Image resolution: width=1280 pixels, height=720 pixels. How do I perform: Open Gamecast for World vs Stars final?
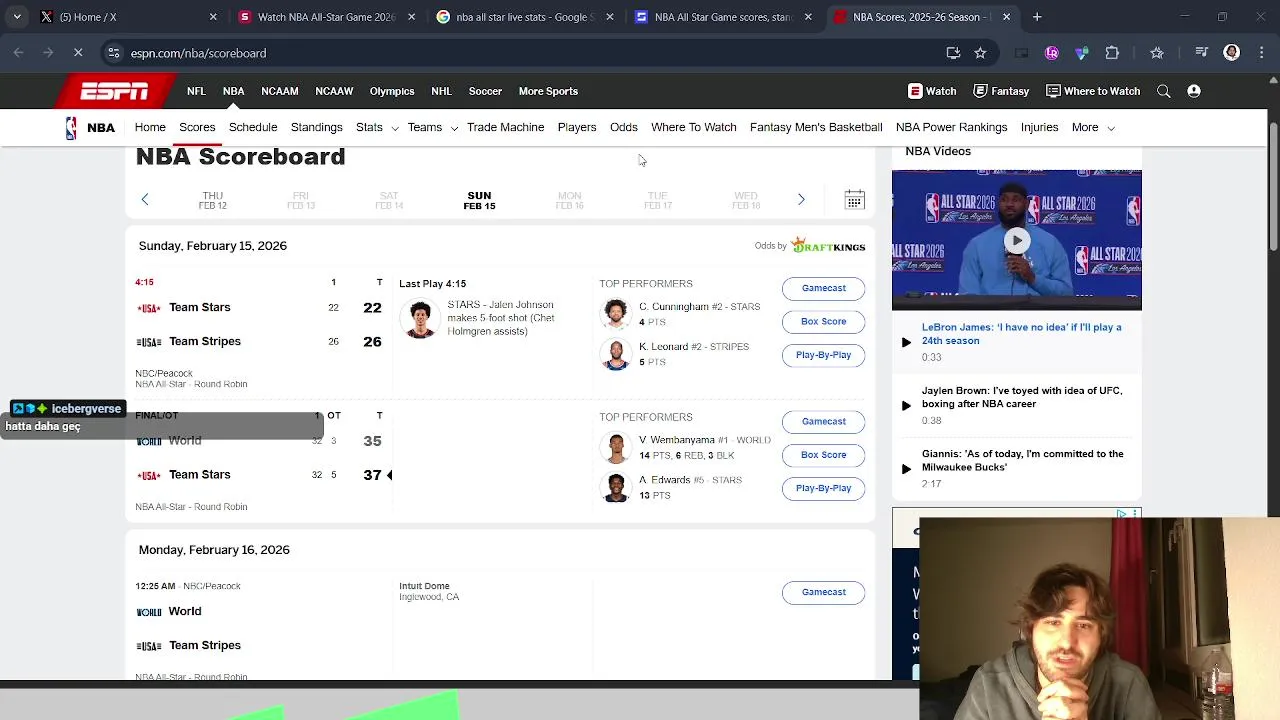(823, 421)
